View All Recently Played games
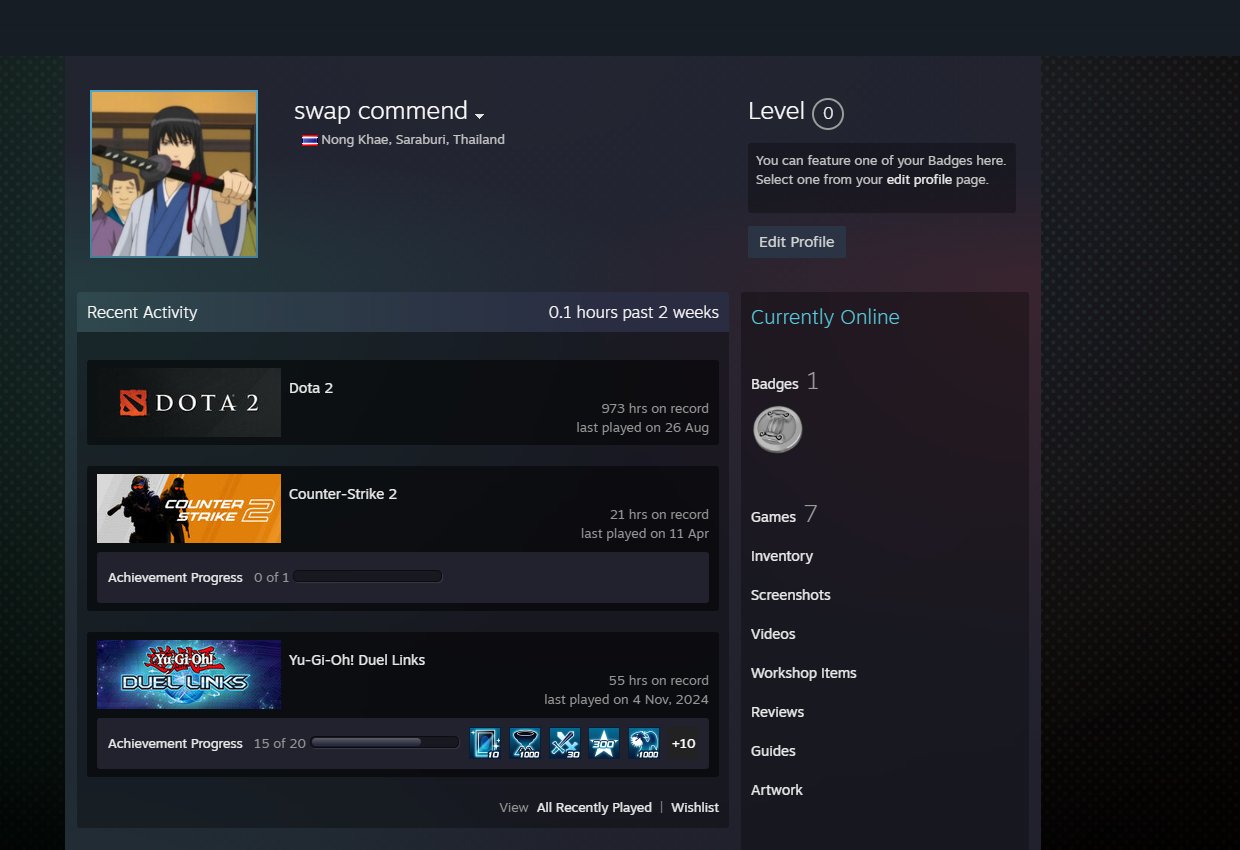 [594, 807]
